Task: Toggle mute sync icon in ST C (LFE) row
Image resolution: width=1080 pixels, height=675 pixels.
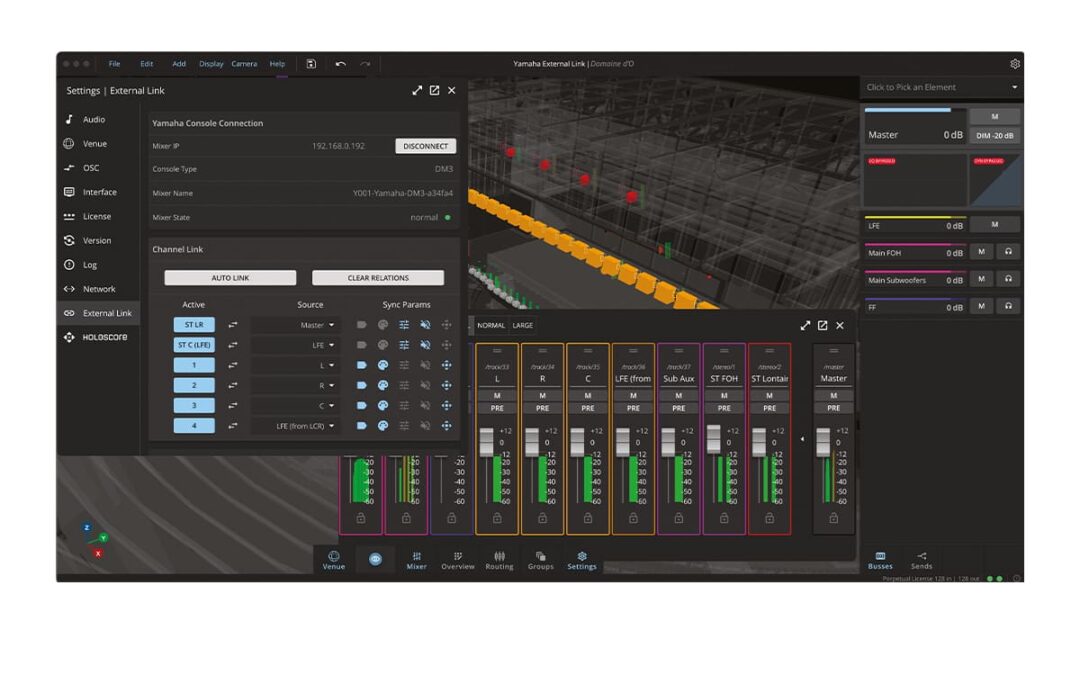Action: coord(426,344)
